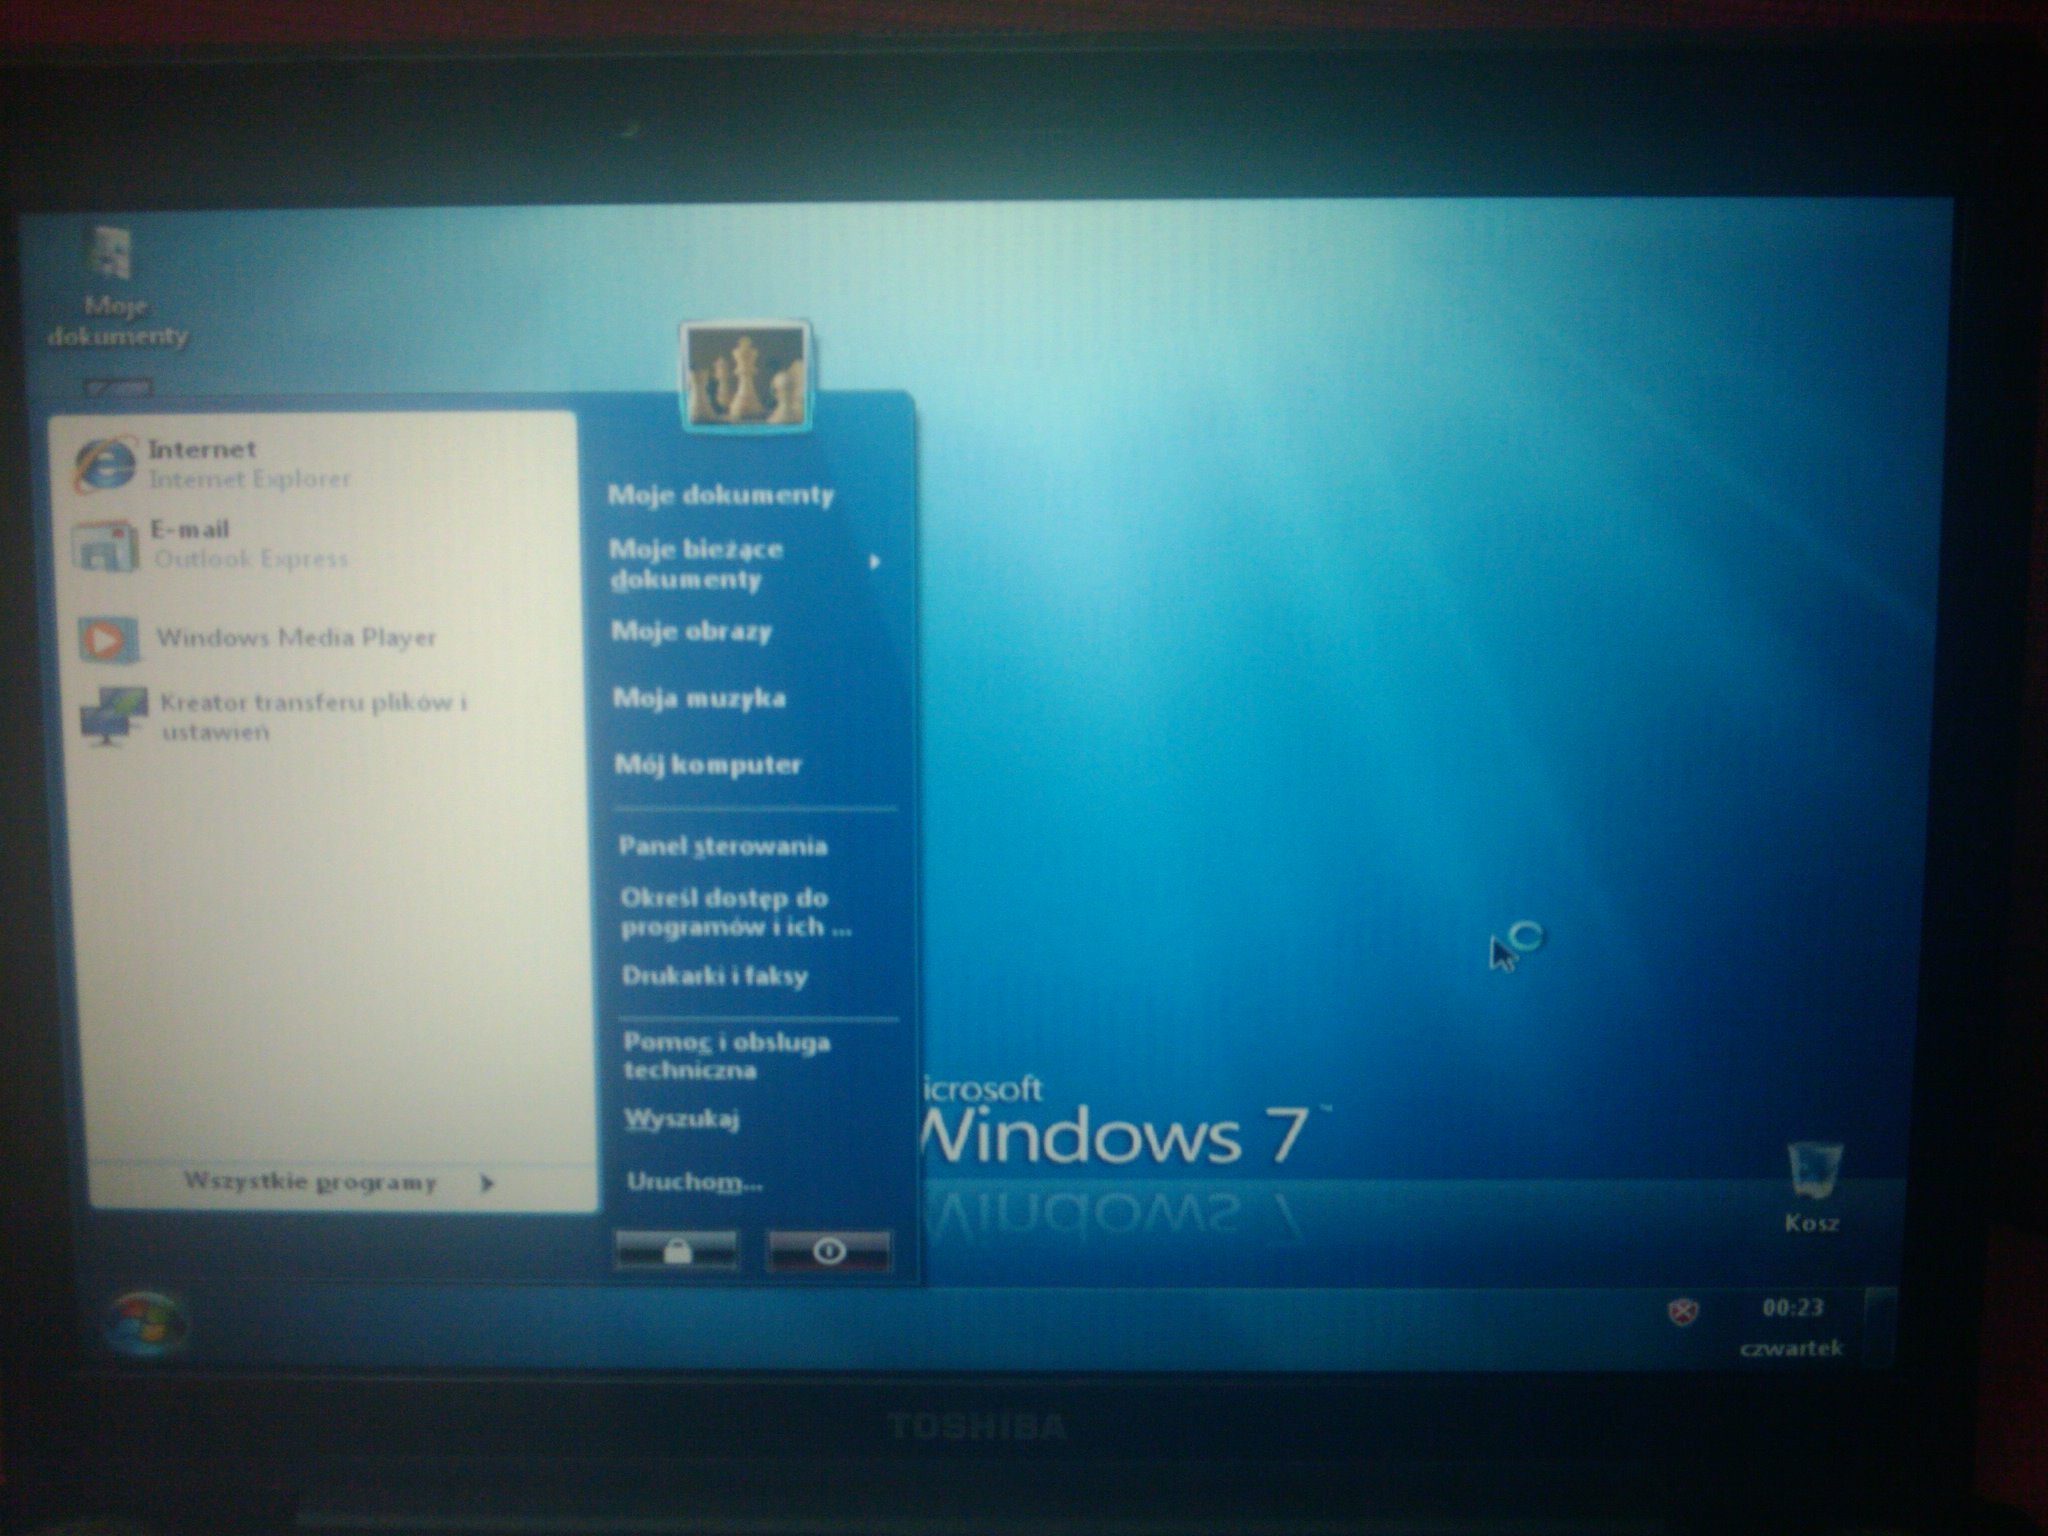Open the Windows Media Player icon
Viewport: 2048px width, 1536px height.
[x=109, y=638]
